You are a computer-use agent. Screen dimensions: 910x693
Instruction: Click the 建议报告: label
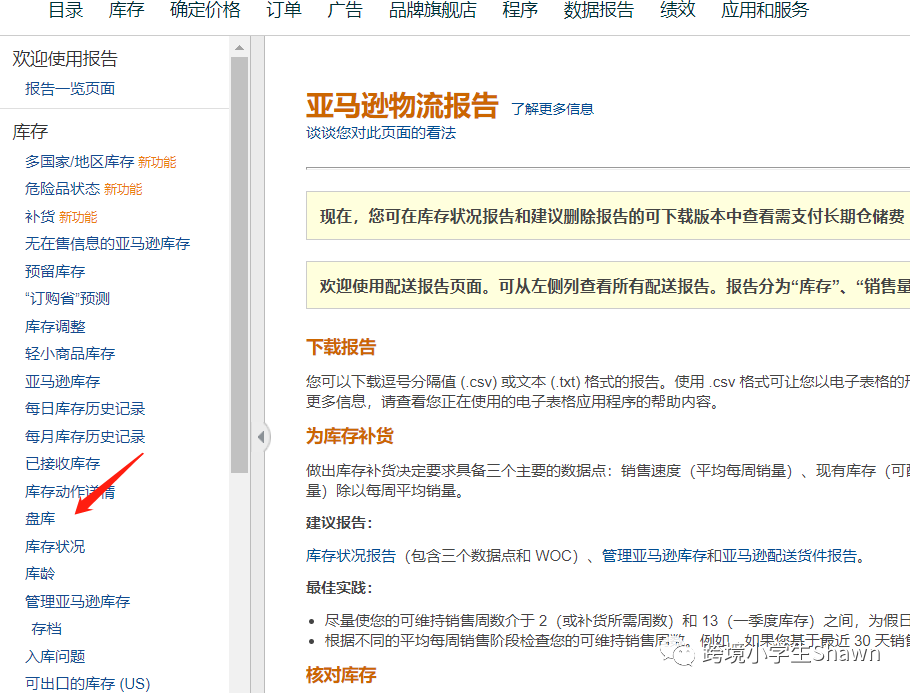tap(338, 523)
